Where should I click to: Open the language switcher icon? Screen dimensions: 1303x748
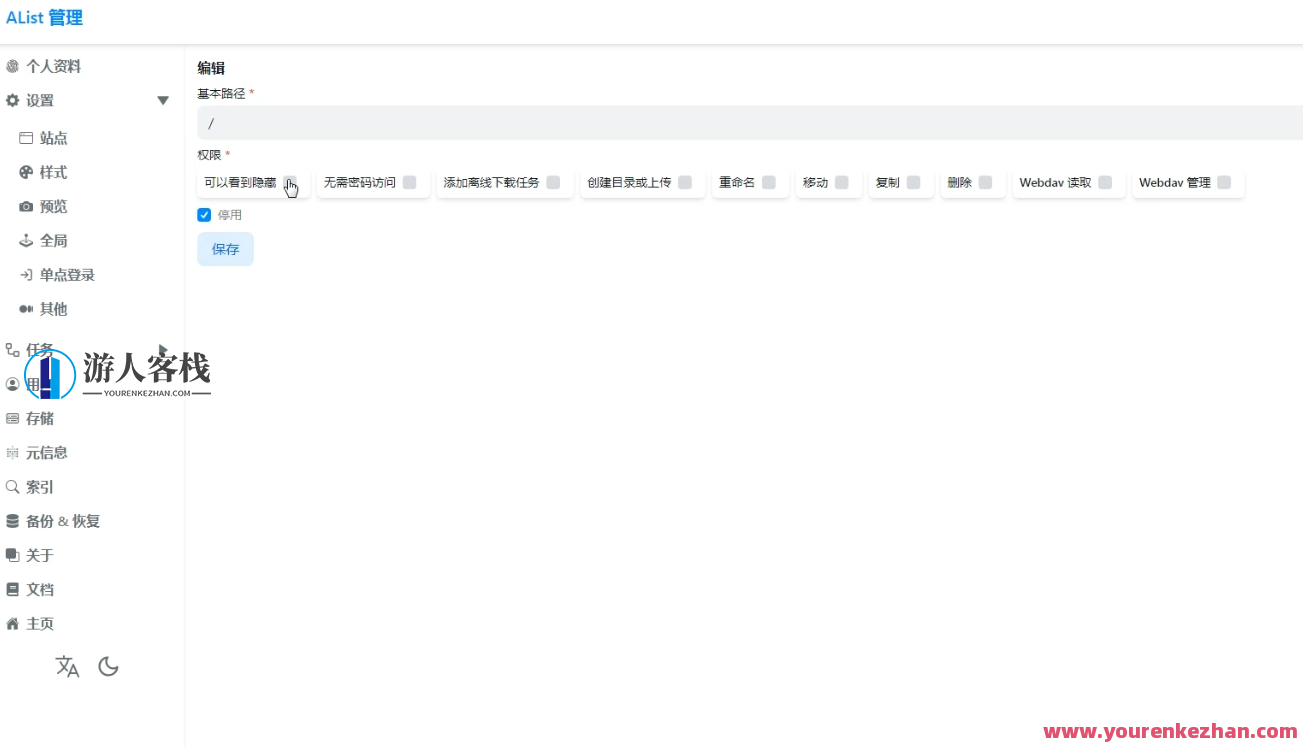[x=67, y=666]
